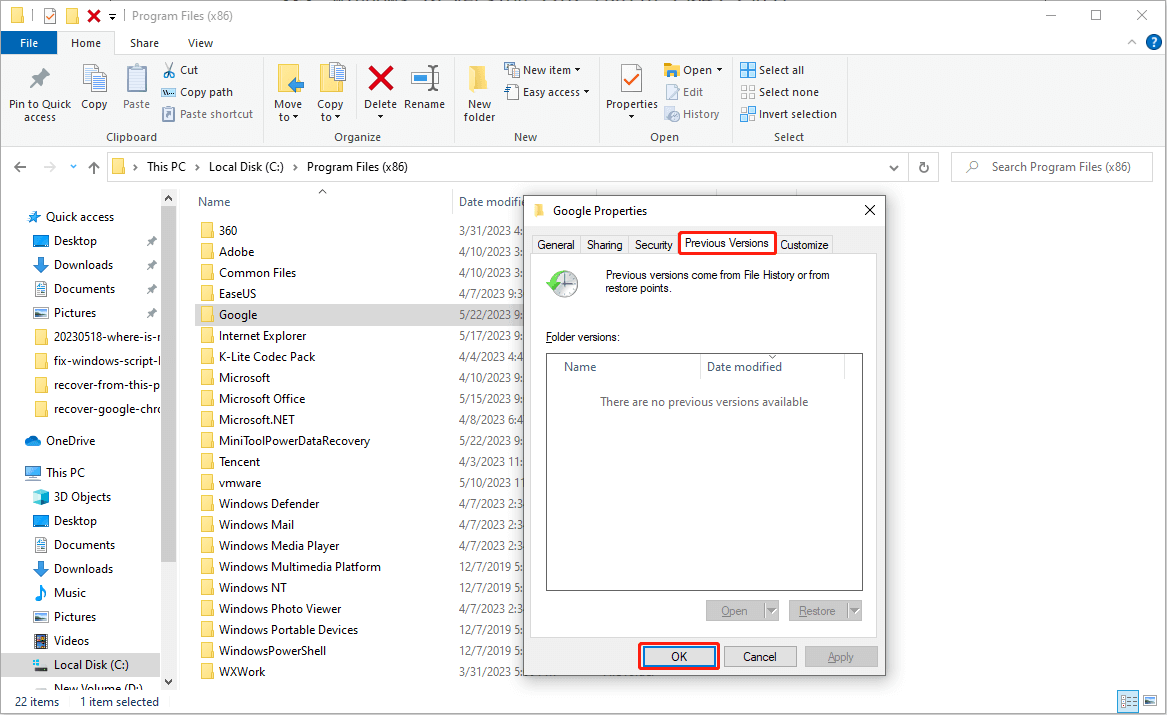Open the New item dropdown
Screen dimensions: 1167x715
pos(543,70)
